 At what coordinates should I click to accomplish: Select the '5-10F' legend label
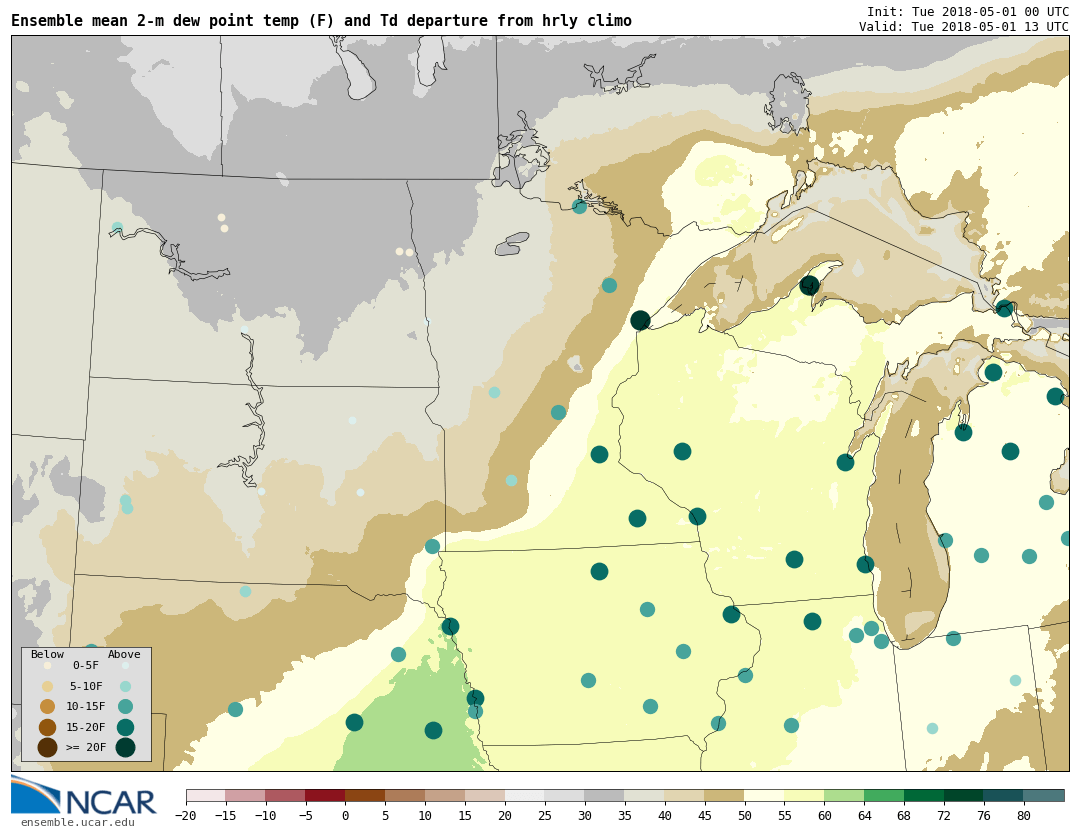pyautogui.click(x=86, y=686)
